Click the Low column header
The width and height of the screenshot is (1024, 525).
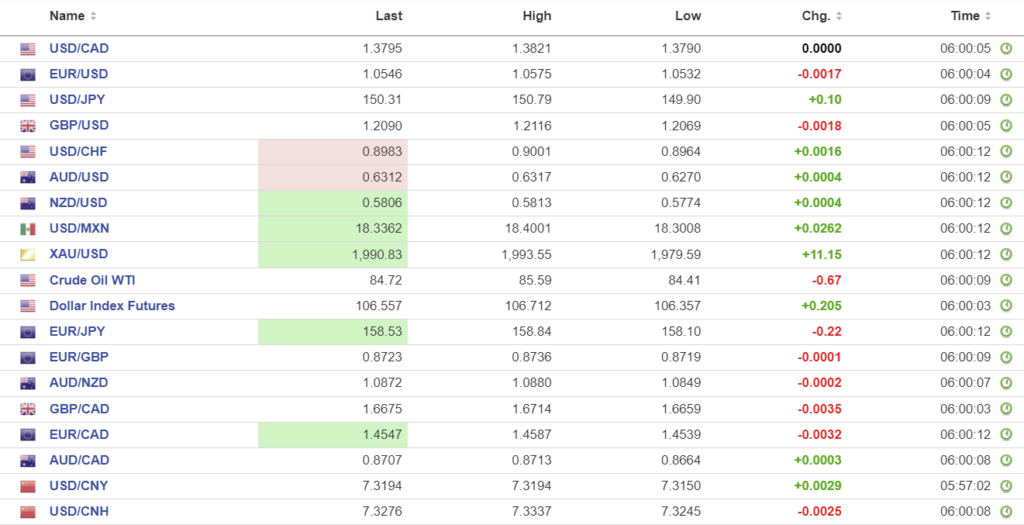click(688, 16)
